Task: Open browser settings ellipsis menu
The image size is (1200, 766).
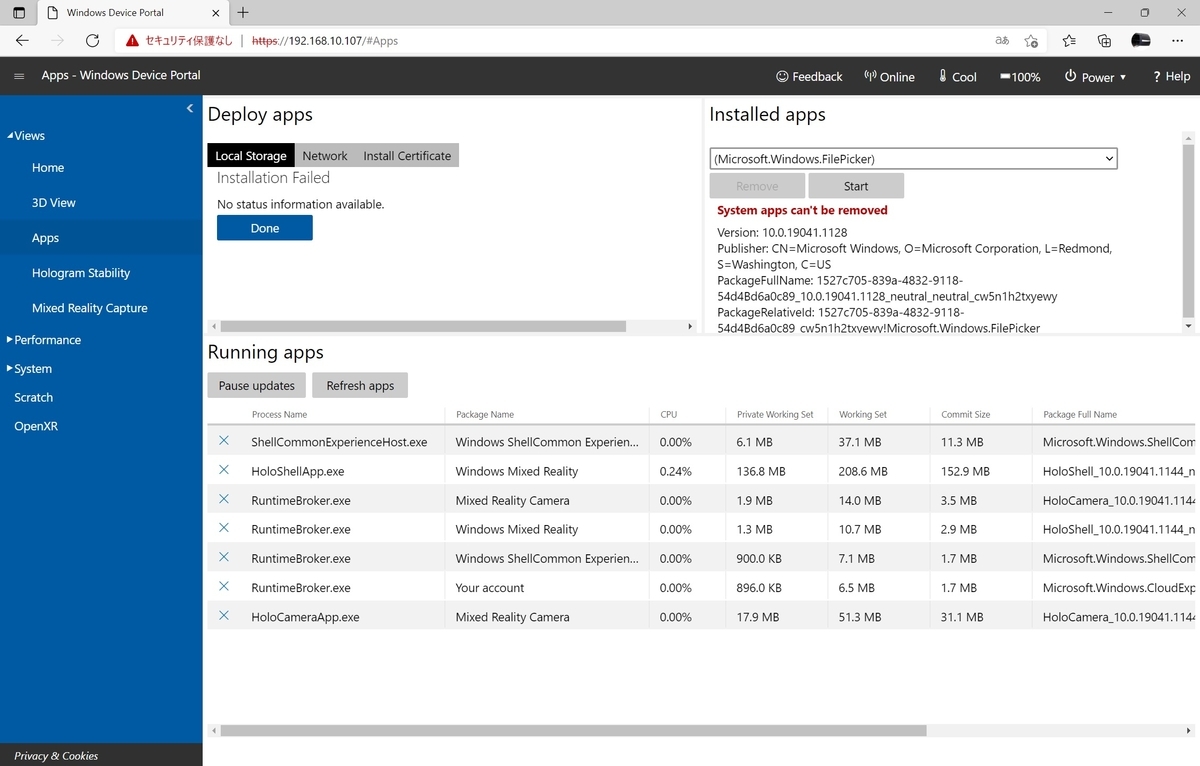Action: (1178, 41)
